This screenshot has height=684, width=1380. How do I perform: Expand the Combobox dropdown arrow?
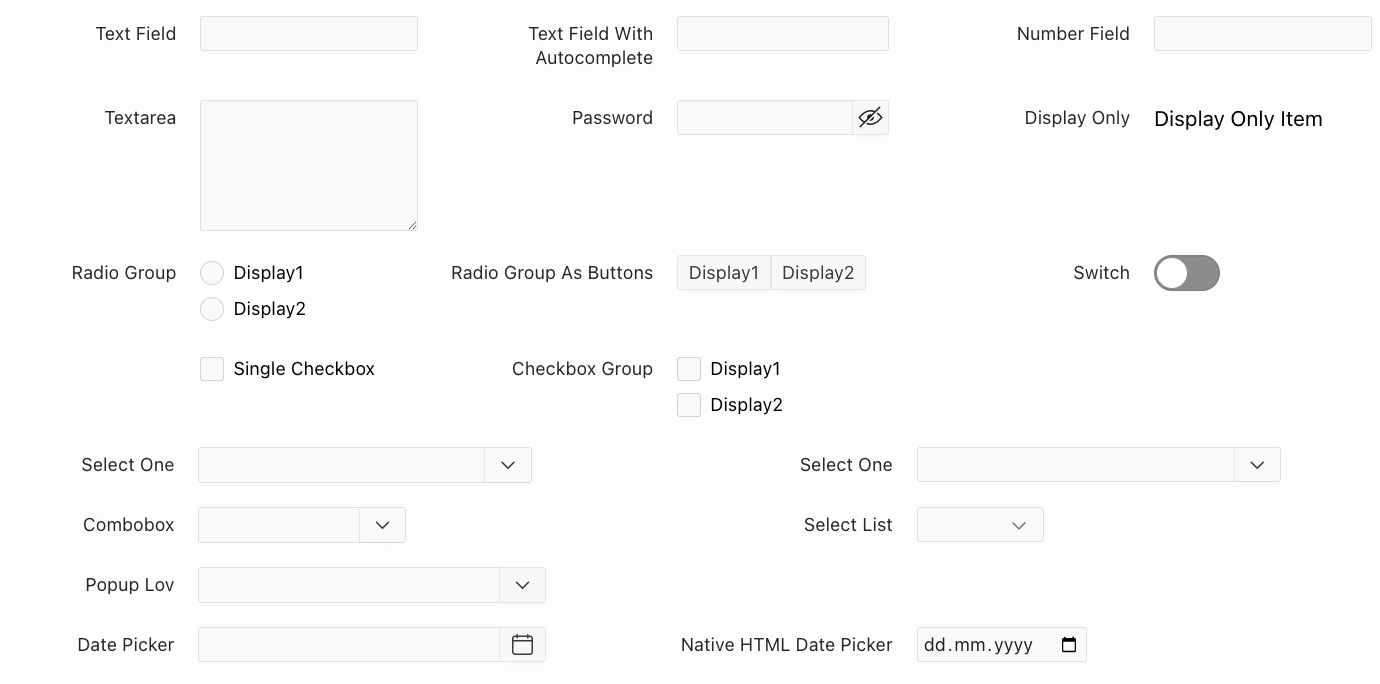(382, 525)
